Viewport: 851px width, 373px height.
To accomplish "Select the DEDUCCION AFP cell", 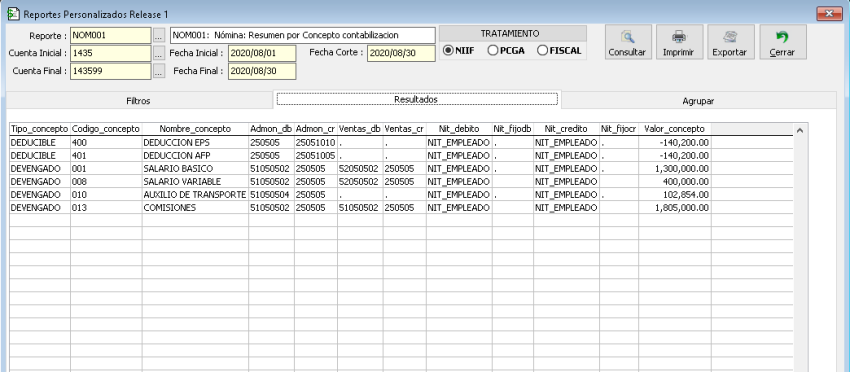I will pos(195,155).
